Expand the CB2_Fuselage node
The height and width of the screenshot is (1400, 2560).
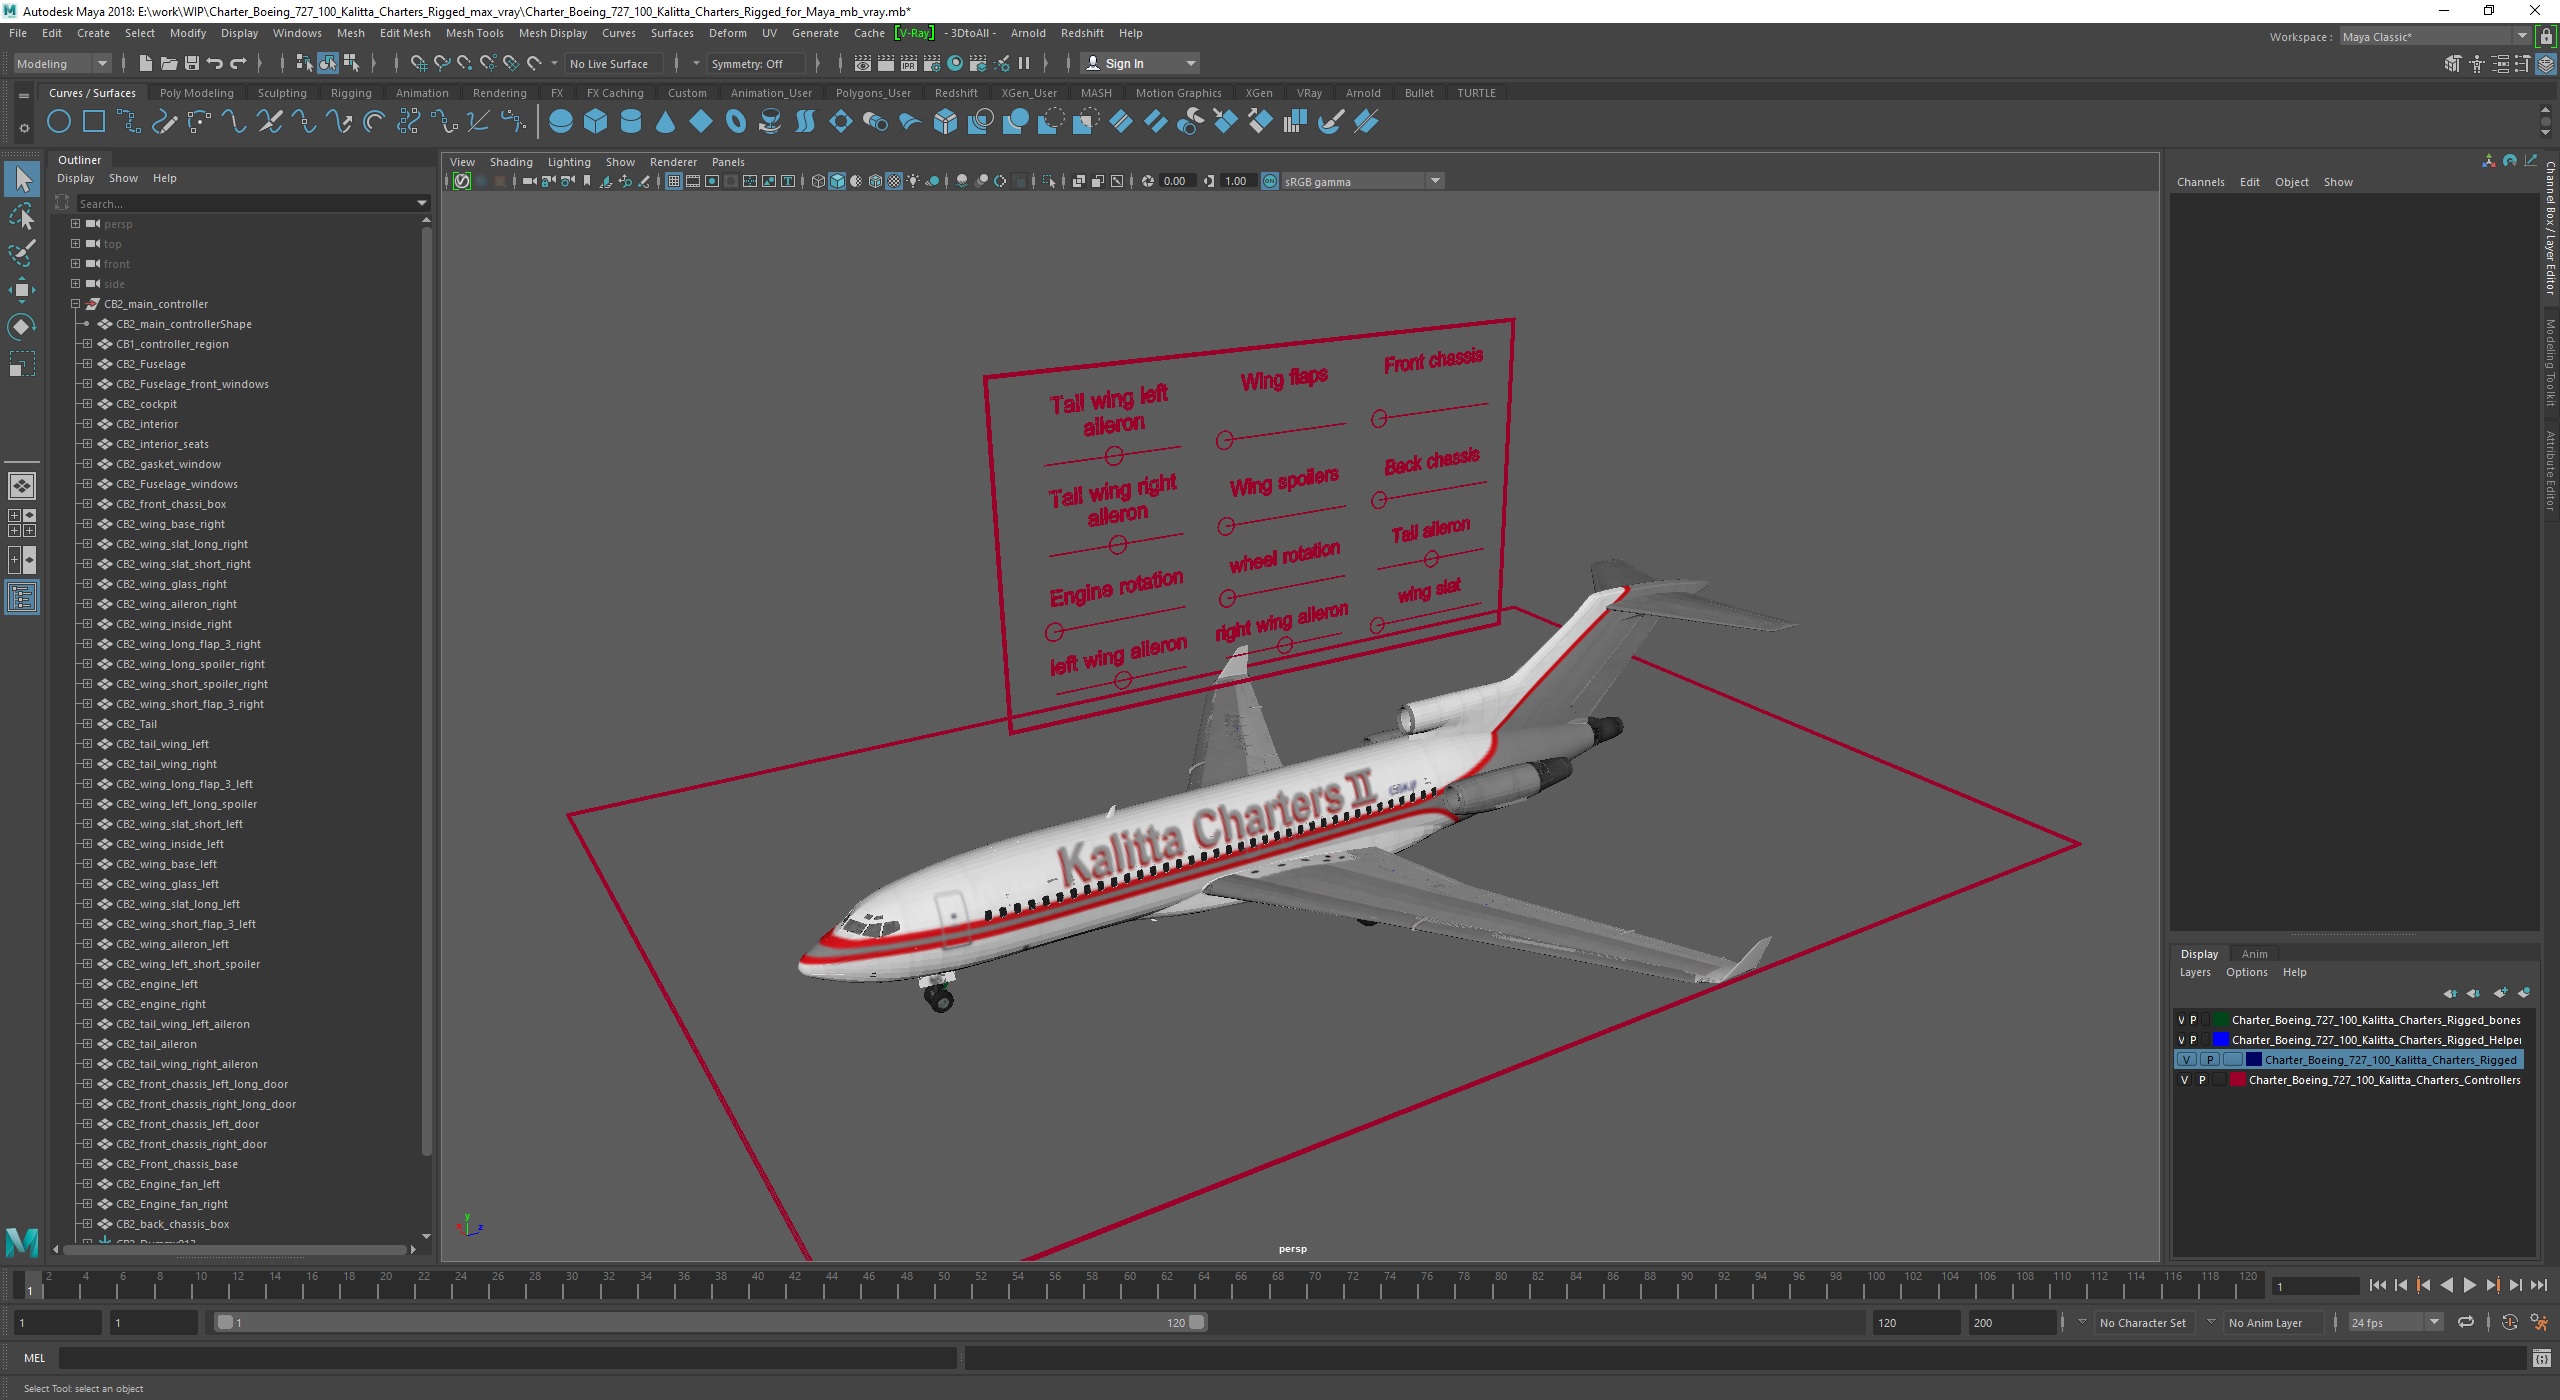[x=87, y=364]
